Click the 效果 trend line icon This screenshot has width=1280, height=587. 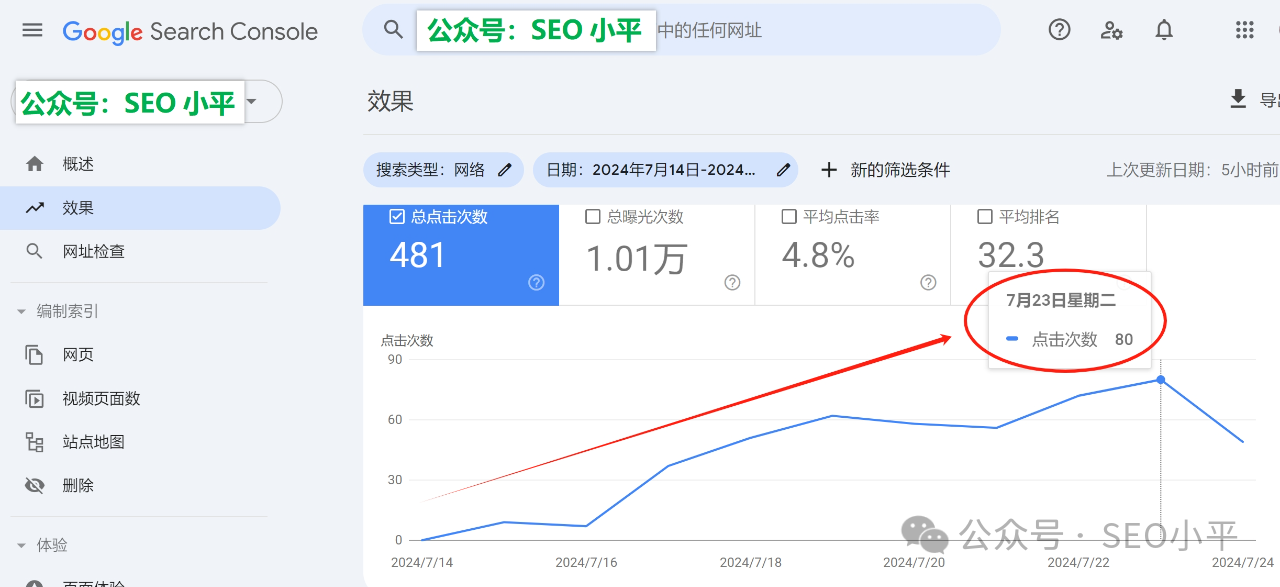point(35,208)
